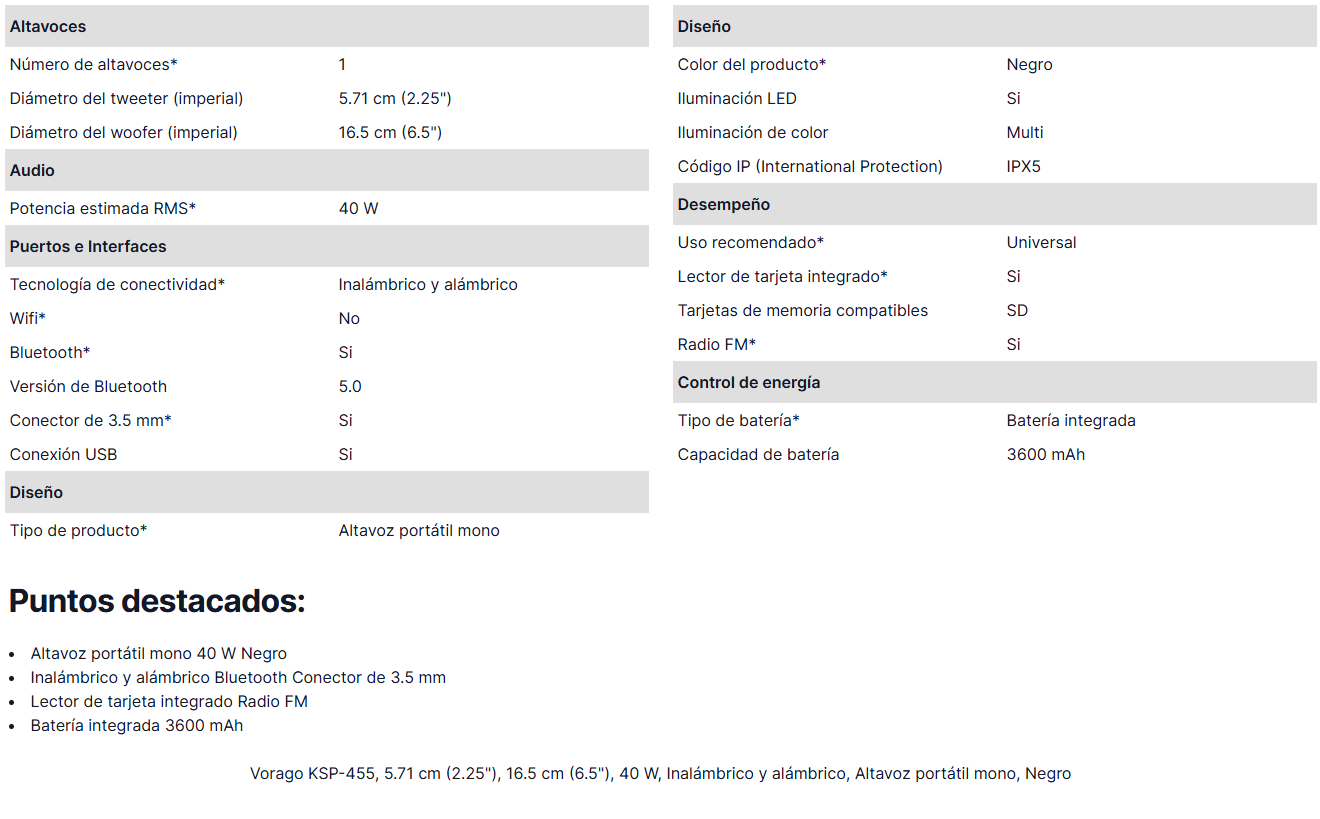Click the Altavoz portátil mono product type value

click(x=419, y=531)
